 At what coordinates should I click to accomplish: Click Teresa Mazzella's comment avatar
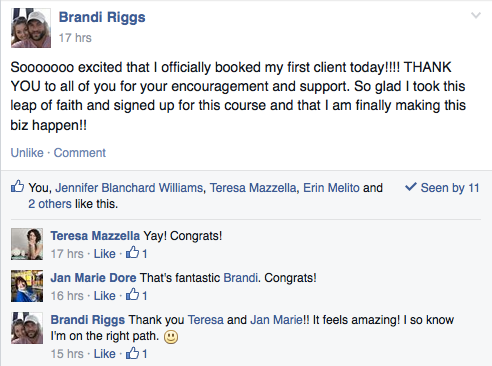[27, 244]
